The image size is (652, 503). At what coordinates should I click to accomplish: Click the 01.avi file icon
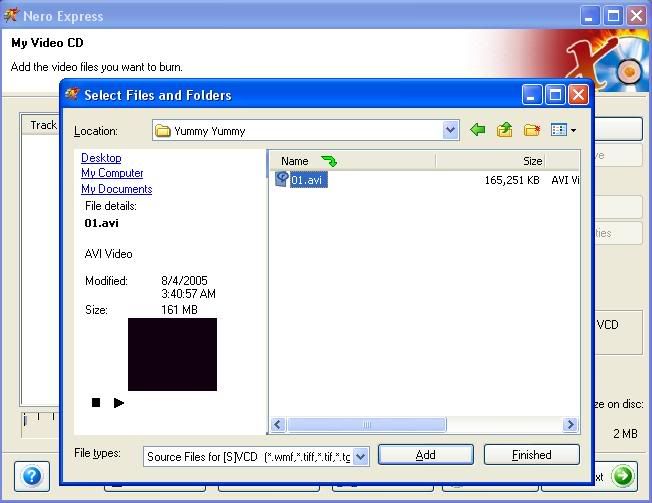[x=282, y=179]
